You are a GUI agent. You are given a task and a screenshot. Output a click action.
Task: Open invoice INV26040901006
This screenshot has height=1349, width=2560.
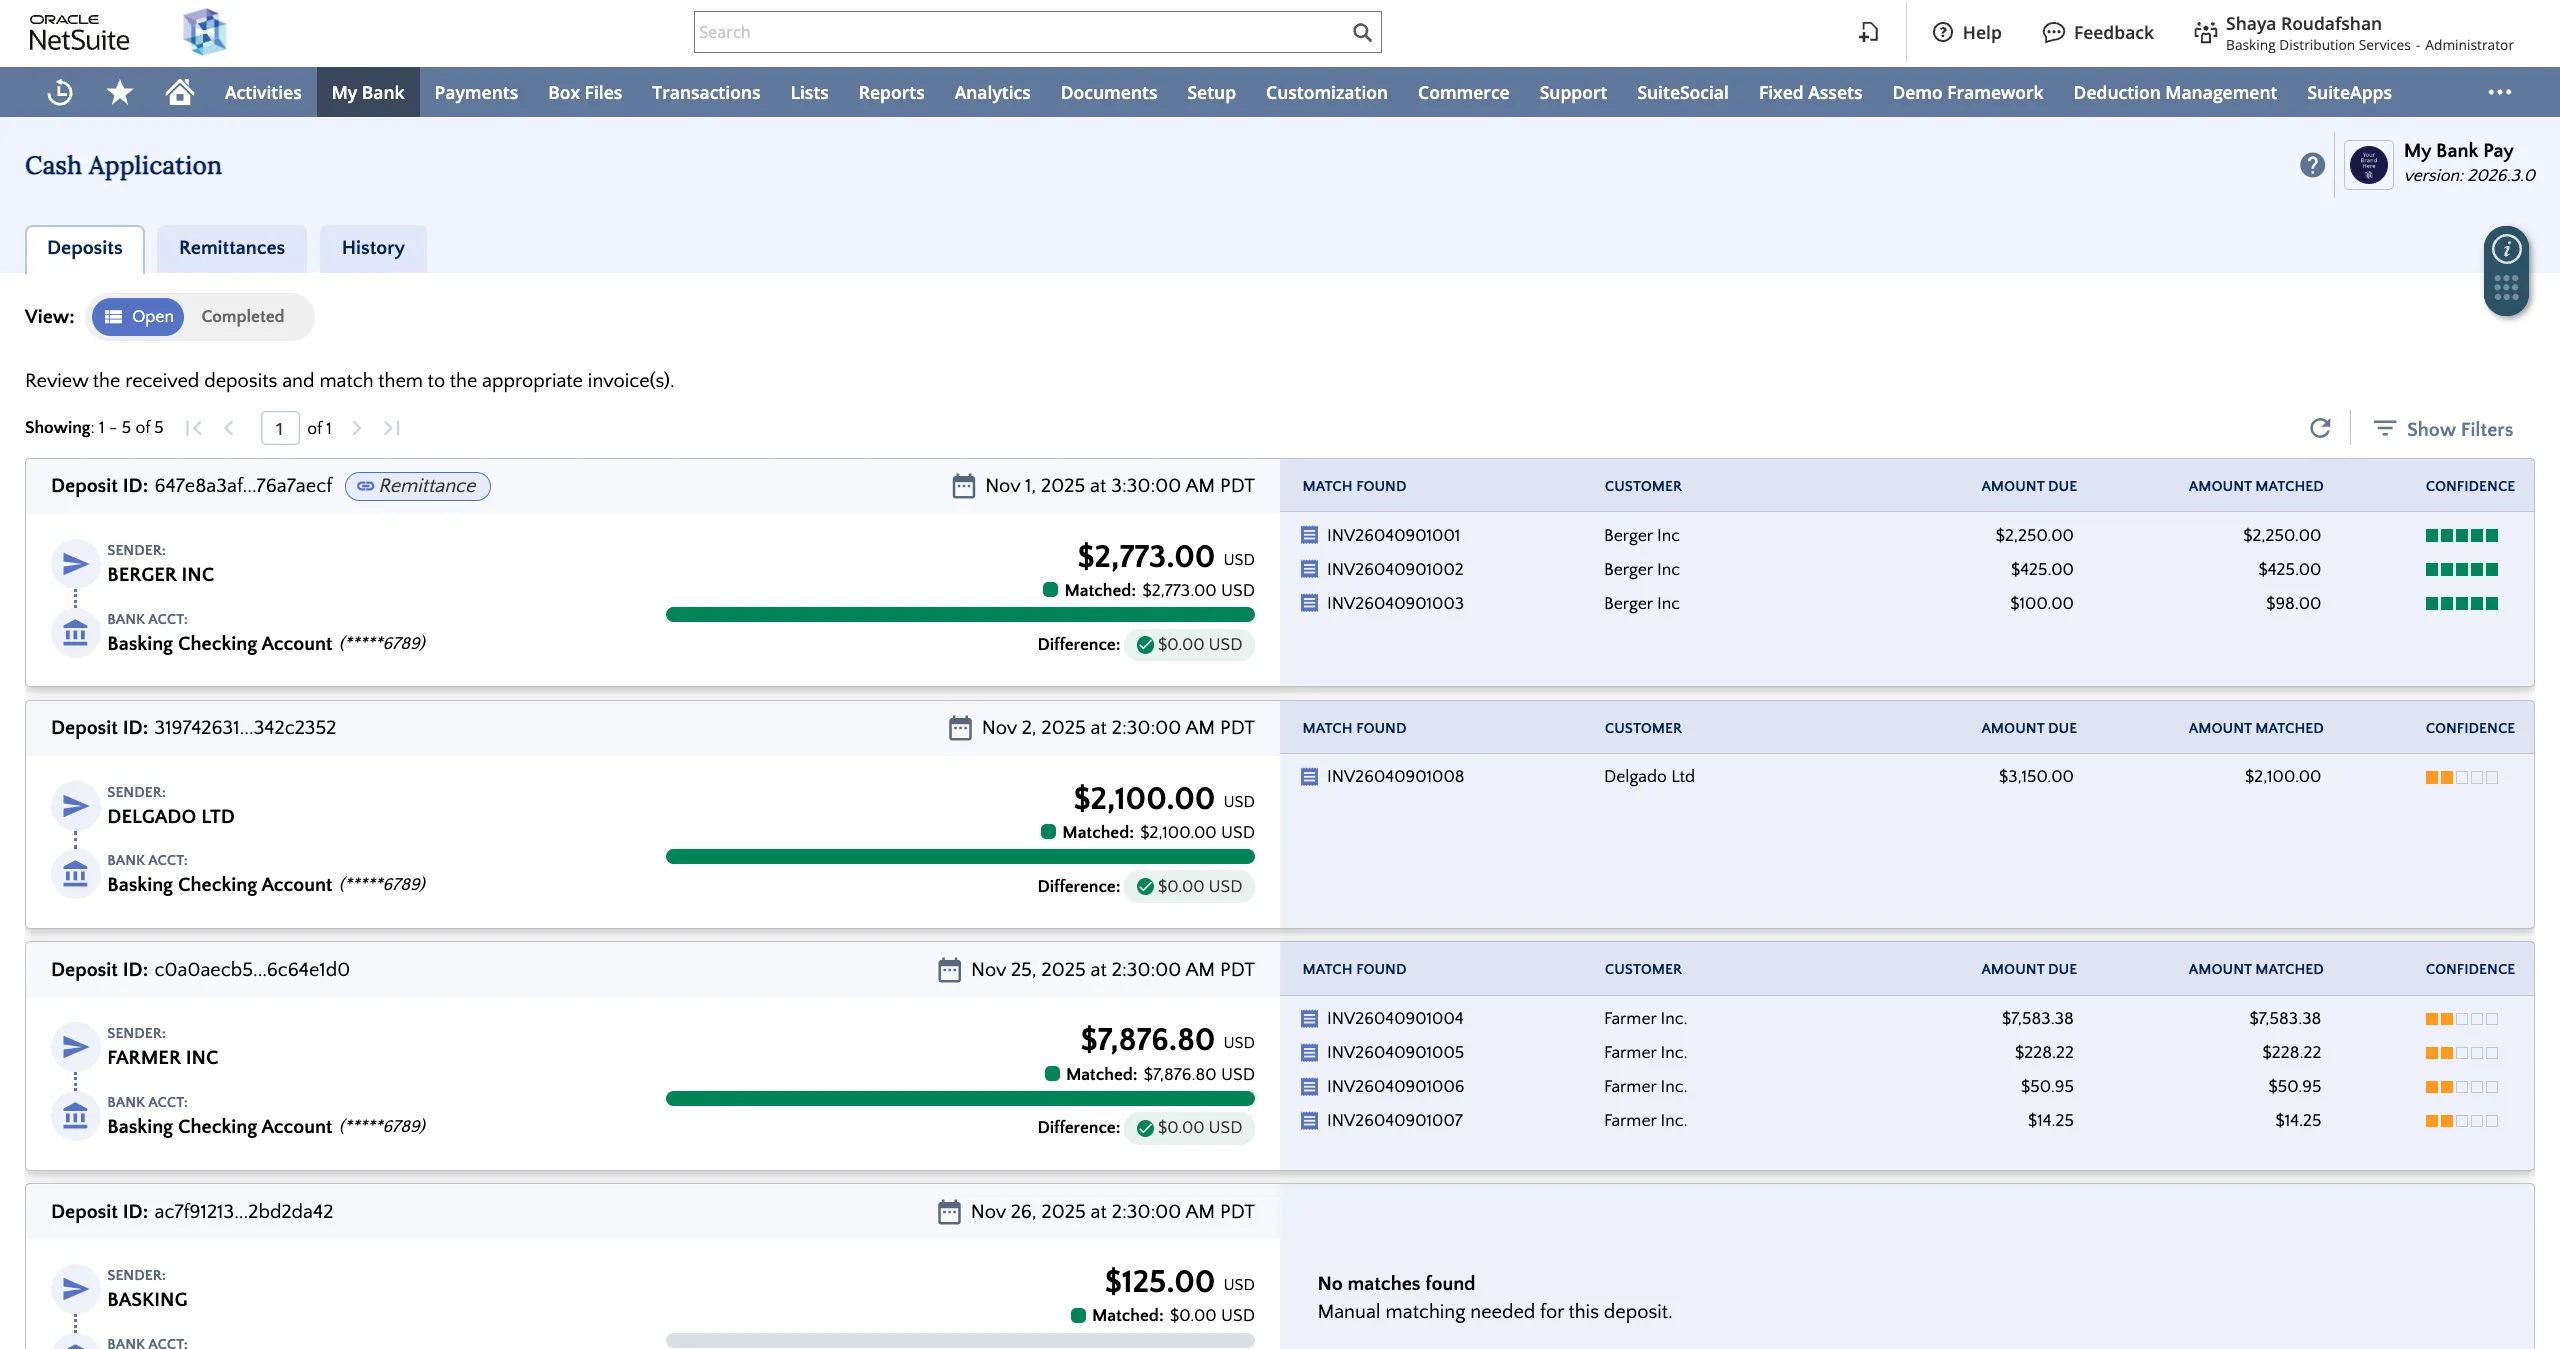click(x=1394, y=1086)
